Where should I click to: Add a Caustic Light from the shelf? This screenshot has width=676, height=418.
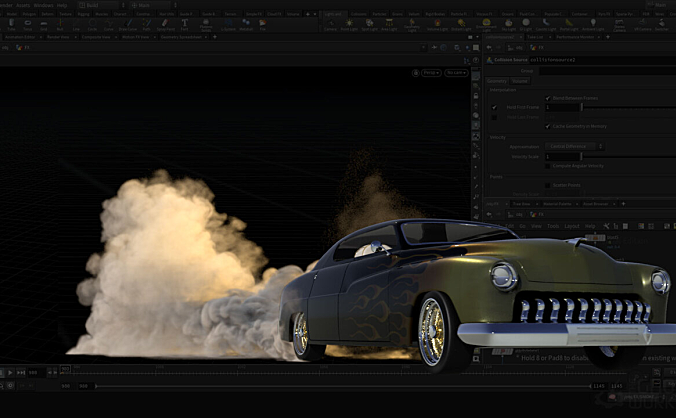[546, 25]
